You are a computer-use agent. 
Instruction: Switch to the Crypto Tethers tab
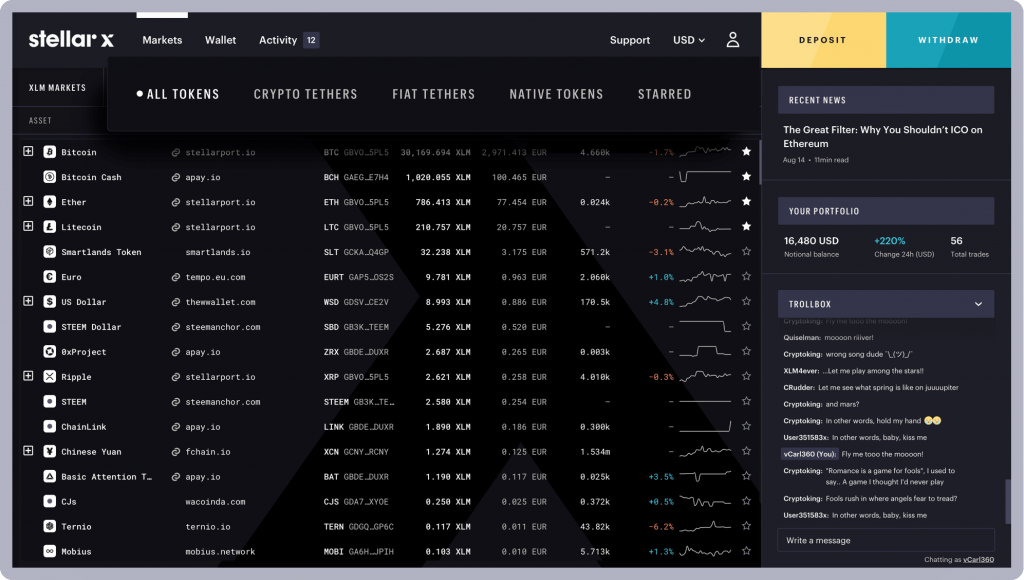306,94
